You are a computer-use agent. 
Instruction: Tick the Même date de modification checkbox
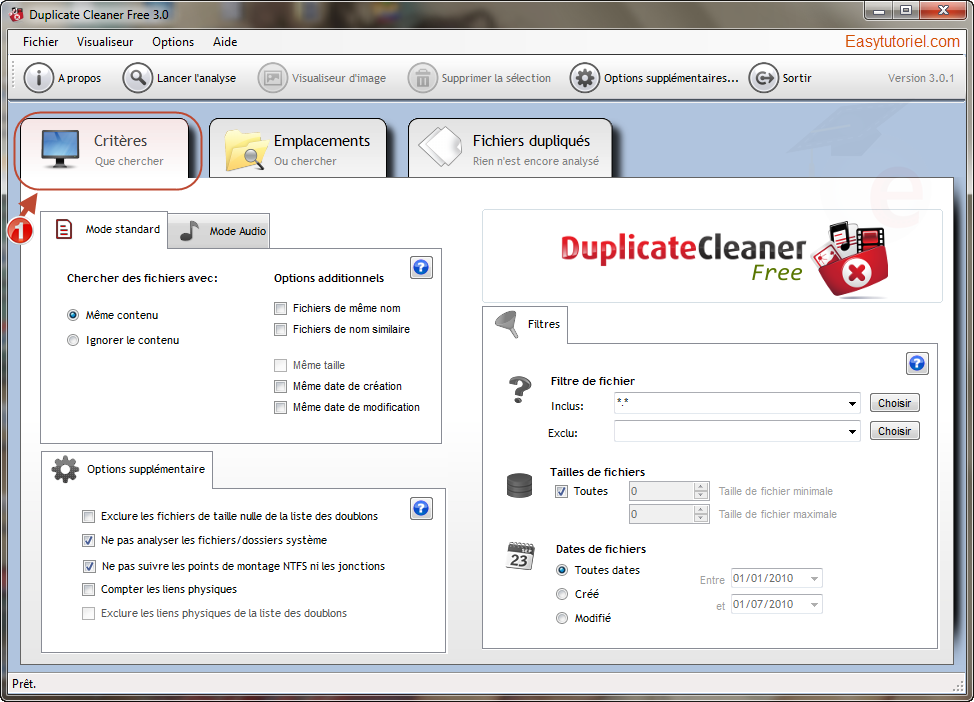tap(281, 408)
